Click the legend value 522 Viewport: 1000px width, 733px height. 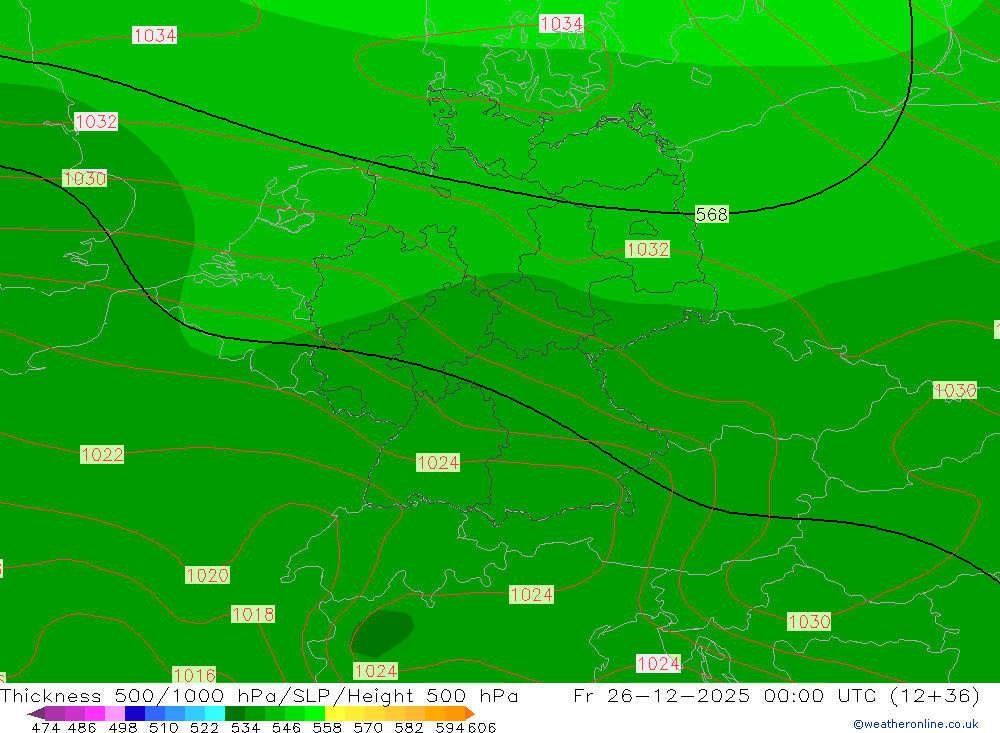204,727
